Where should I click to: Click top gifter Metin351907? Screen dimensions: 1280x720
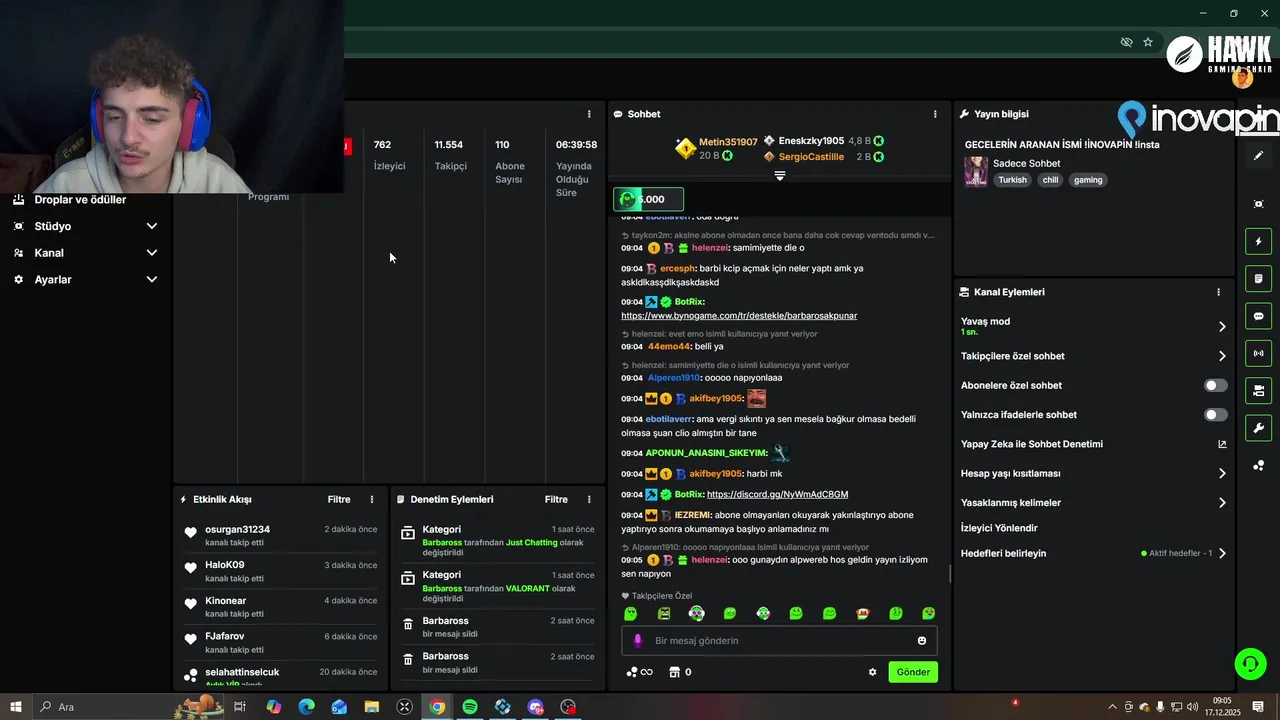(728, 142)
